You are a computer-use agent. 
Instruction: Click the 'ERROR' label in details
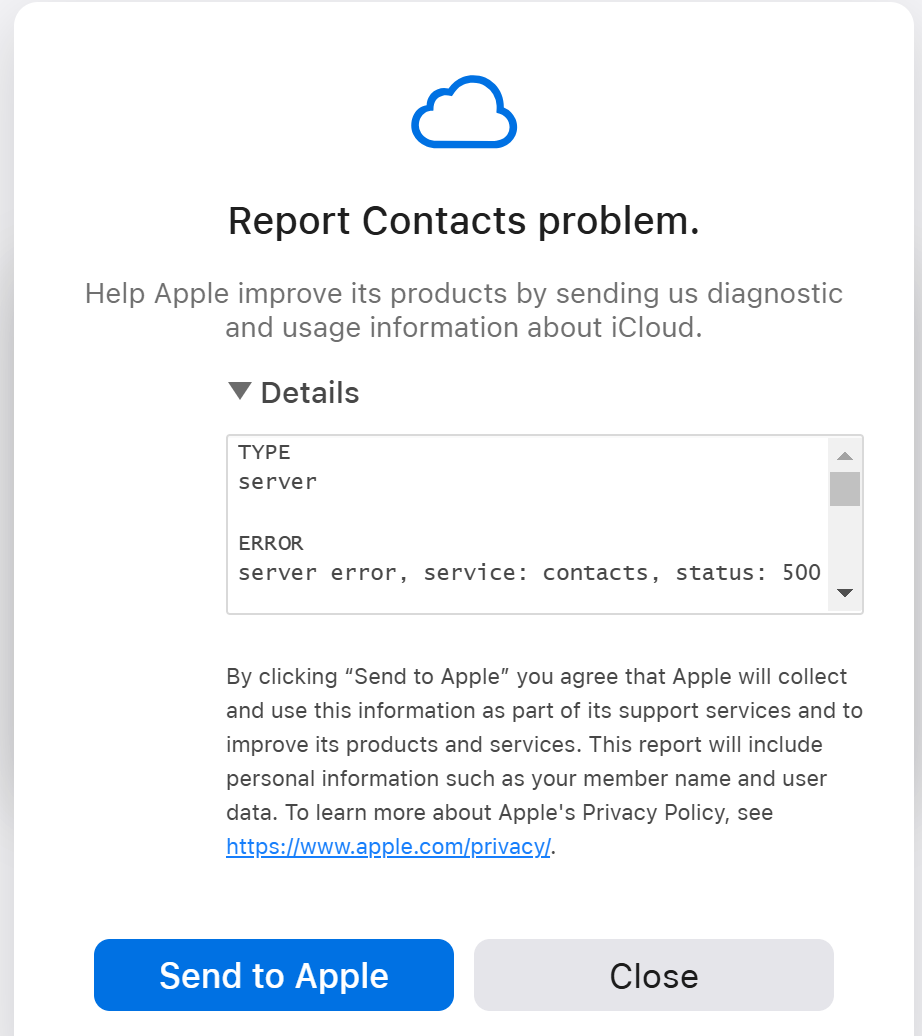click(x=271, y=543)
